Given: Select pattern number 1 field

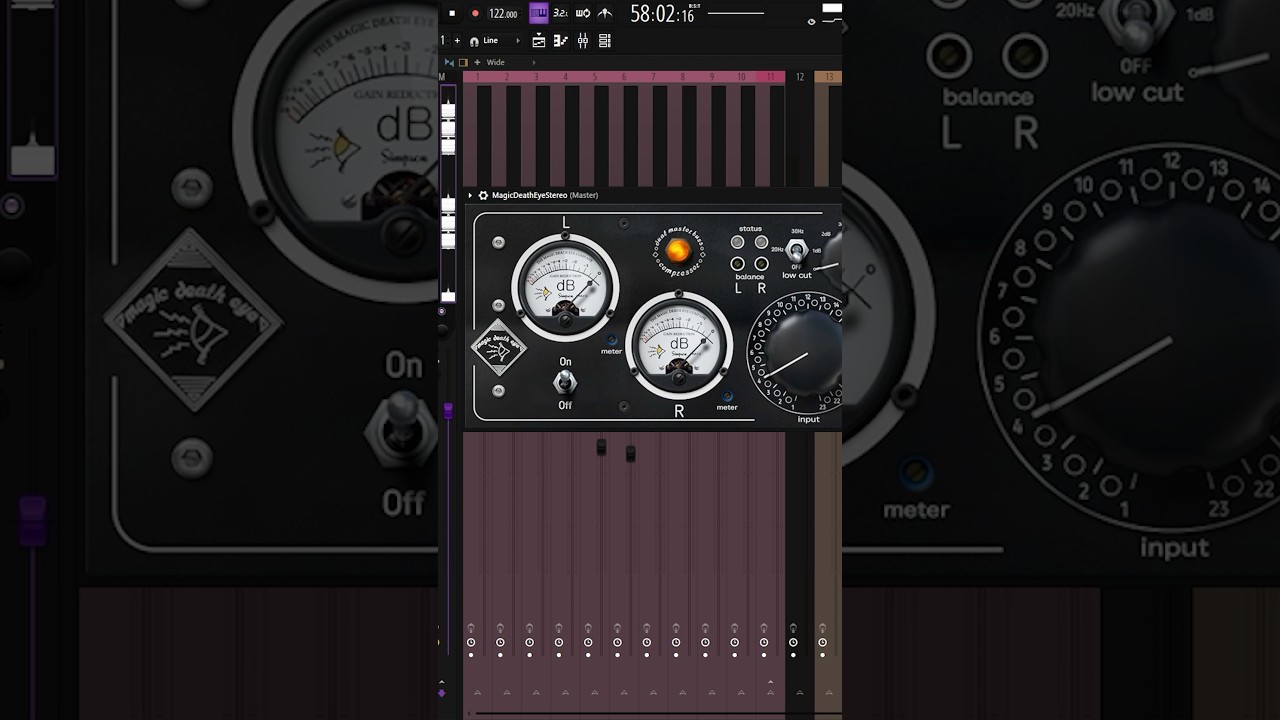Looking at the screenshot, I should coord(443,41).
